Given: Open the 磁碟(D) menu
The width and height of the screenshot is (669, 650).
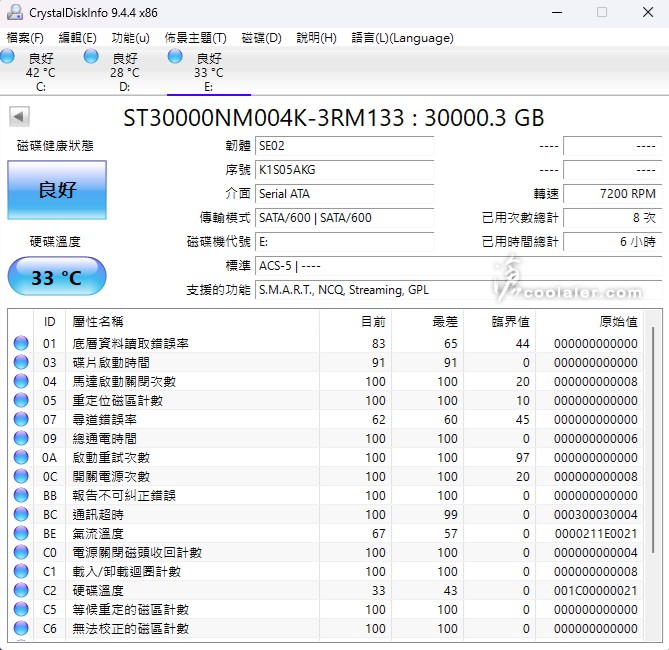Looking at the screenshot, I should point(261,38).
